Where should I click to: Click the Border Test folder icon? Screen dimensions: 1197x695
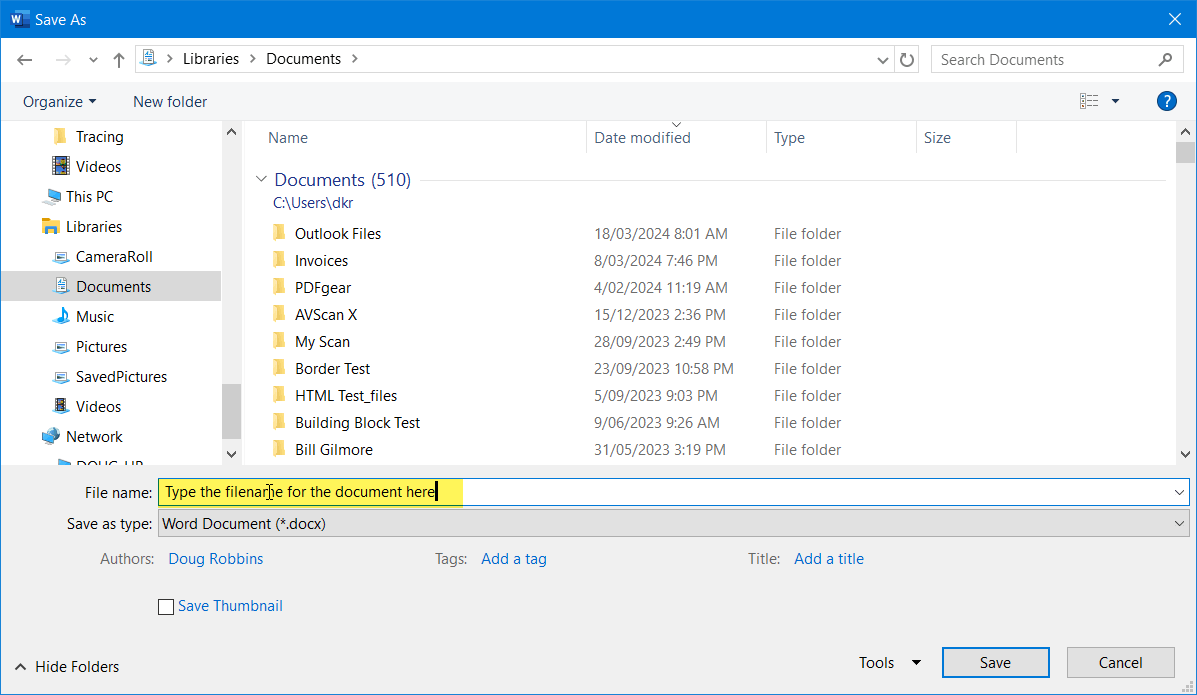279,368
